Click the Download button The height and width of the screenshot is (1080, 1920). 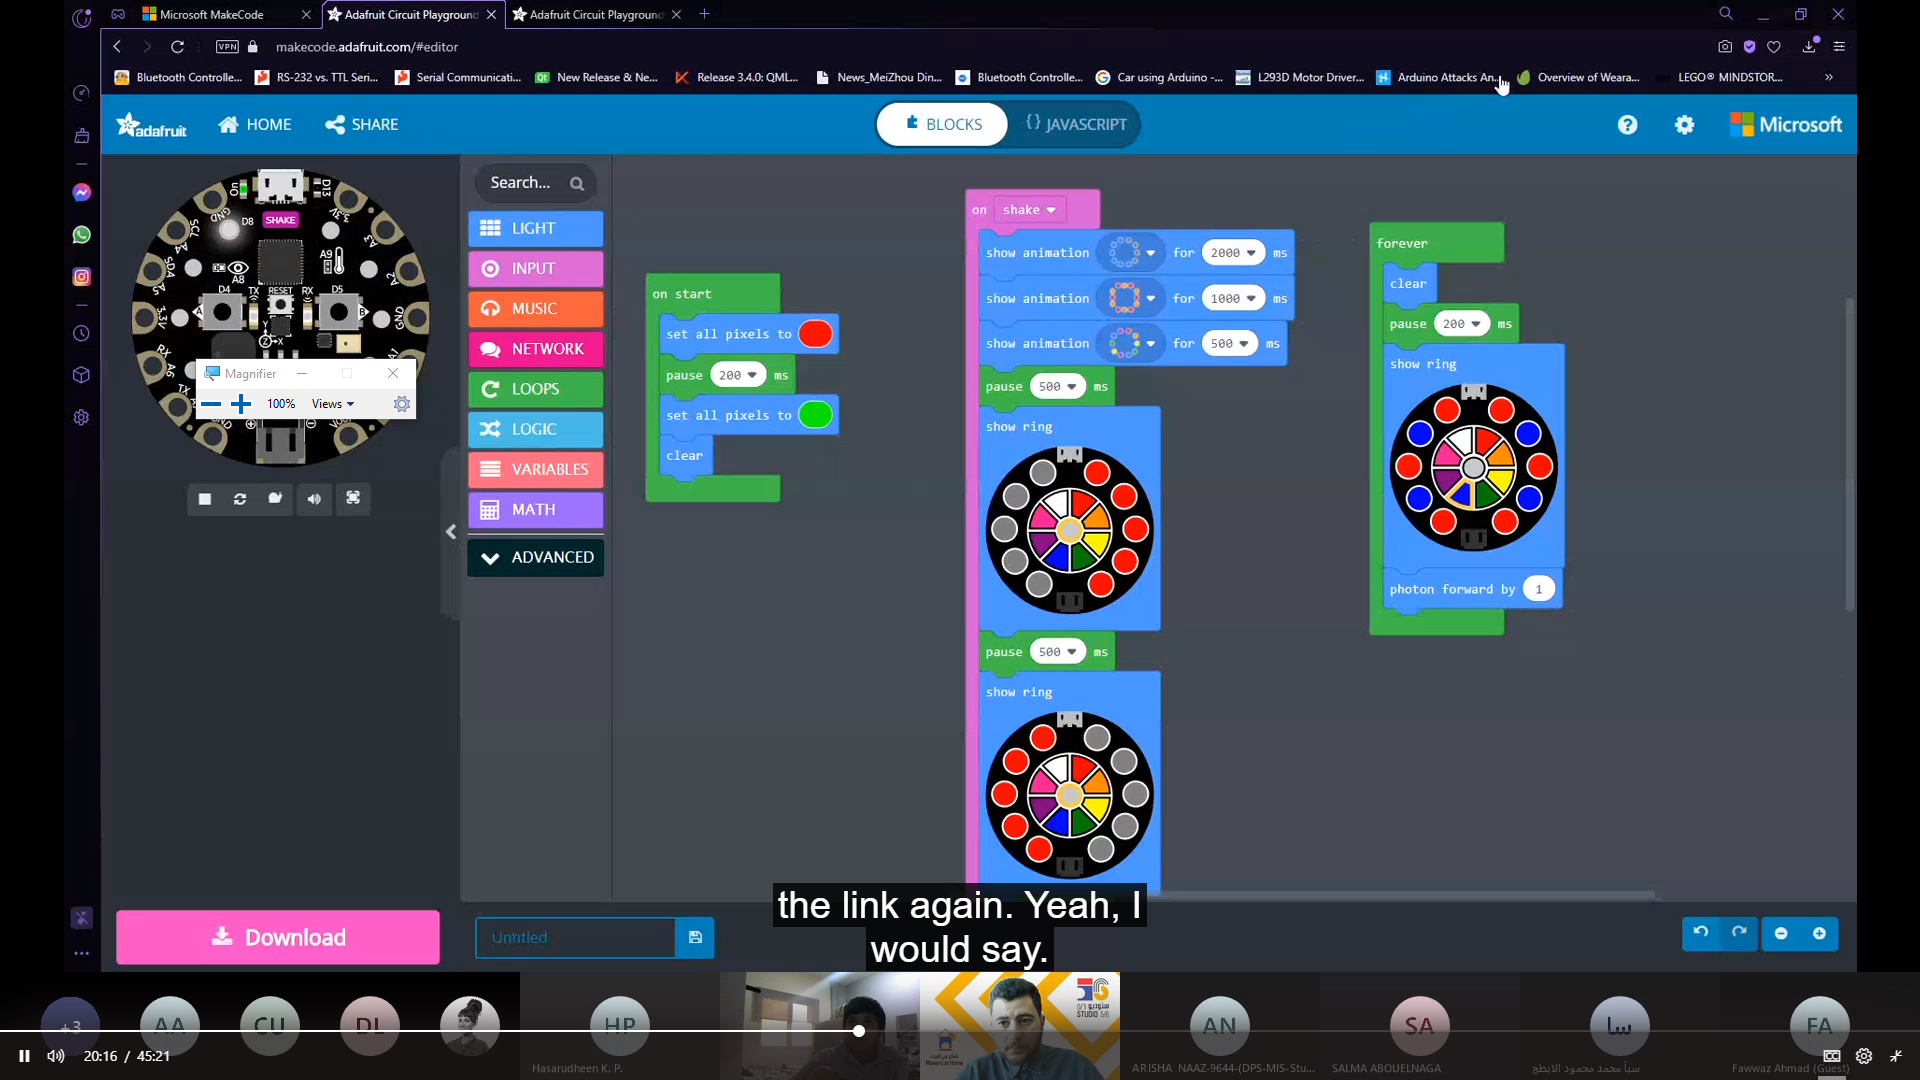[x=278, y=938]
